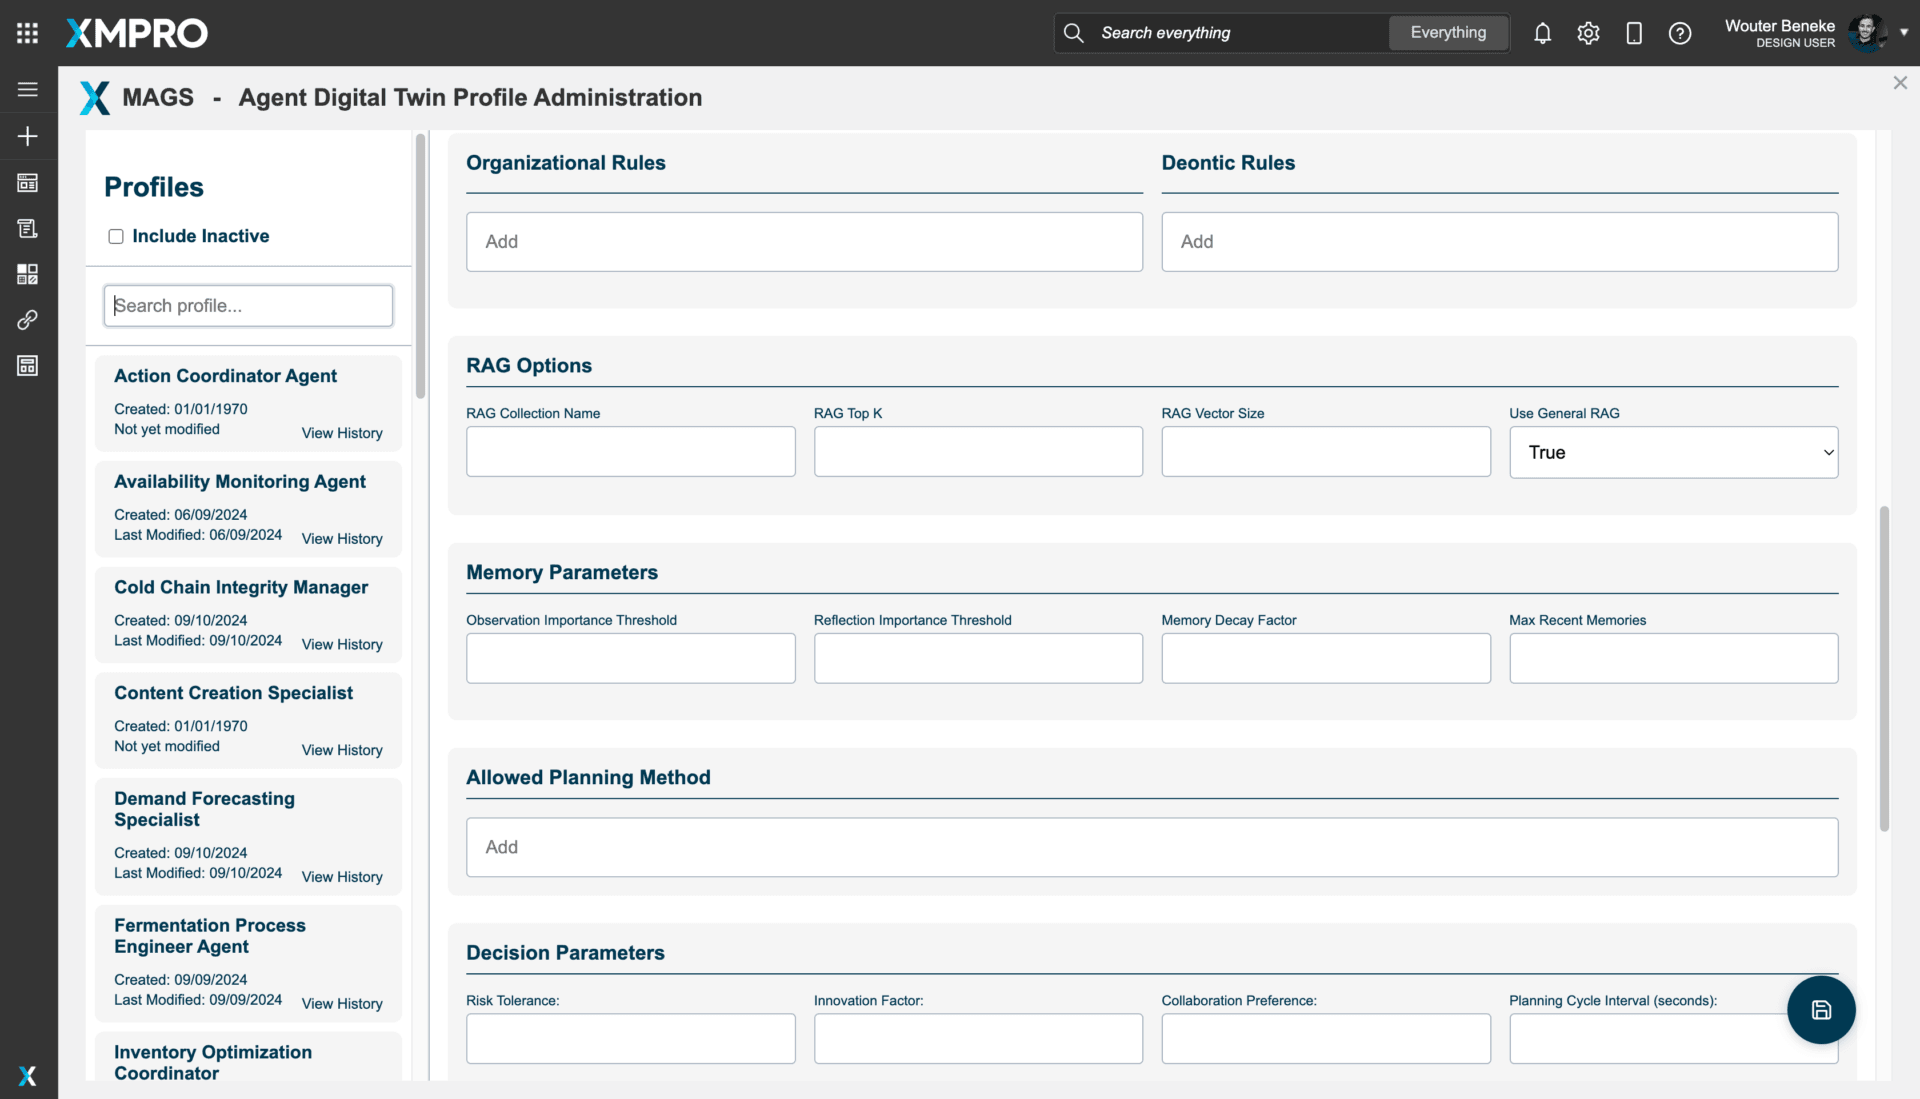
Task: View History for Availability Monitoring Agent
Action: click(342, 539)
